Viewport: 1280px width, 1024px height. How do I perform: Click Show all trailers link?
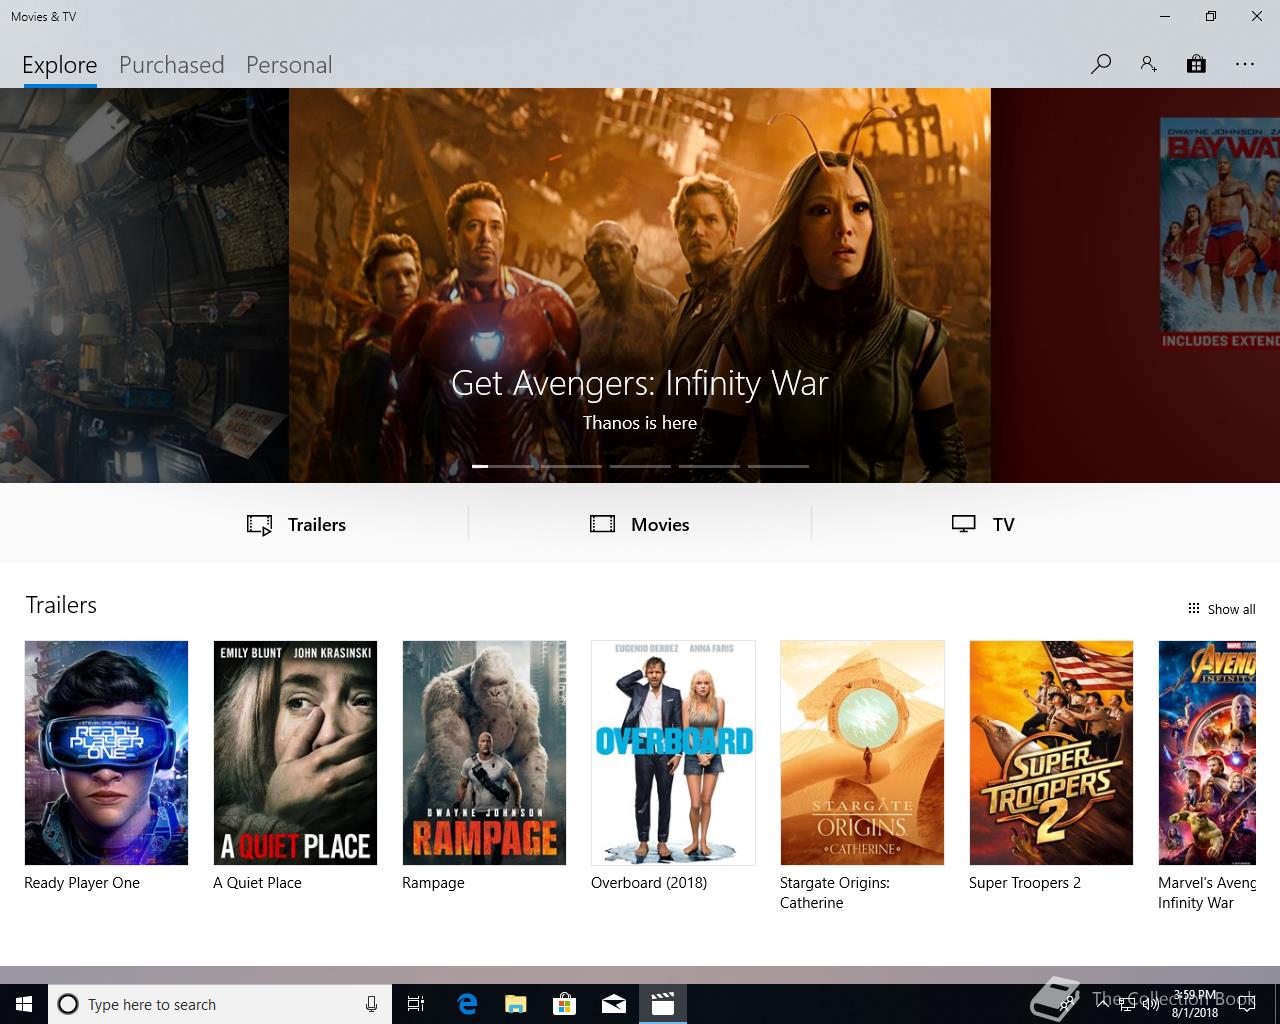click(1221, 609)
